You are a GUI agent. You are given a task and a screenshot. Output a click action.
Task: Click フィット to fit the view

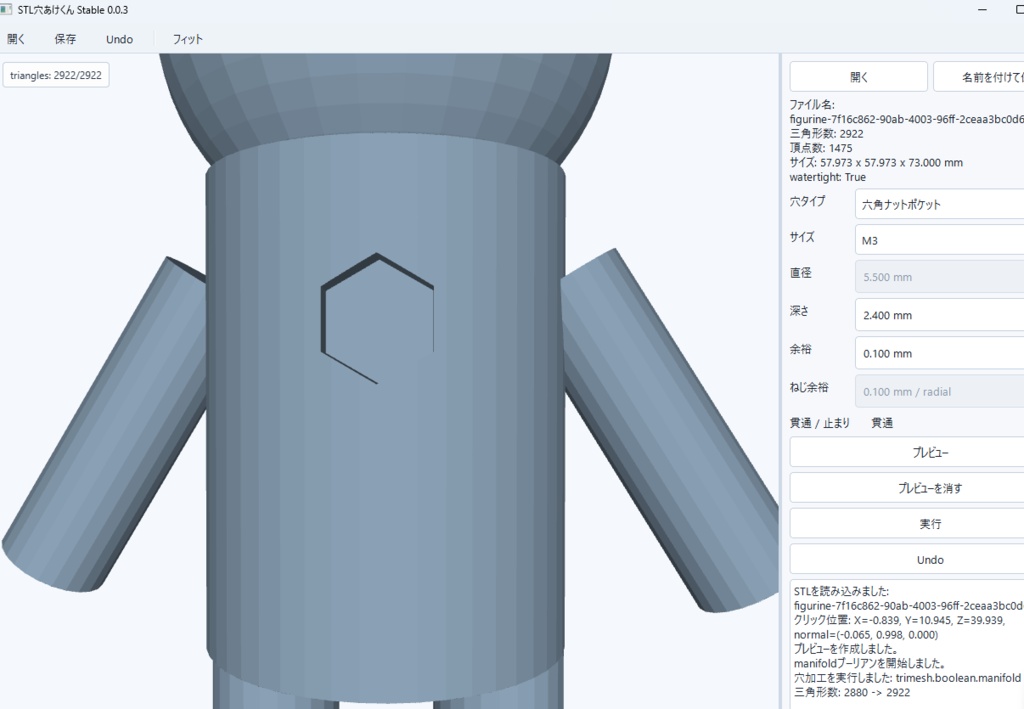[x=187, y=39]
